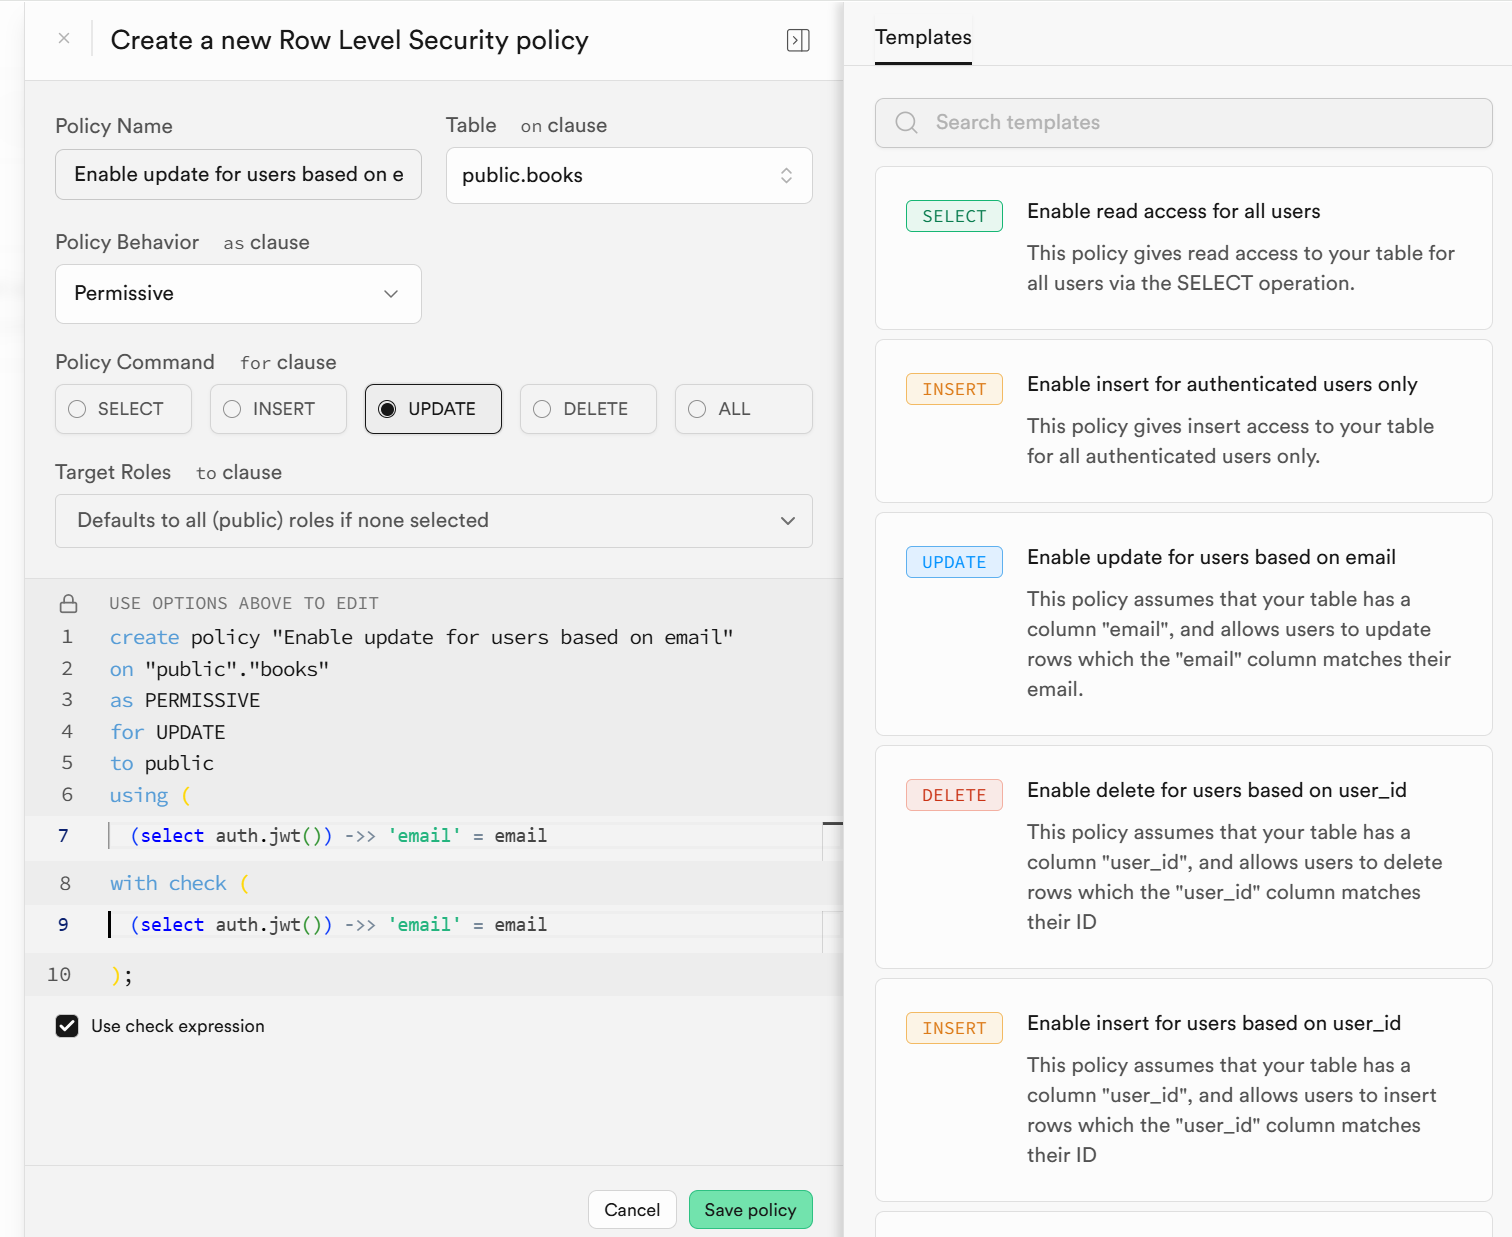Select the ALL policy command
This screenshot has width=1512, height=1237.
tap(743, 409)
